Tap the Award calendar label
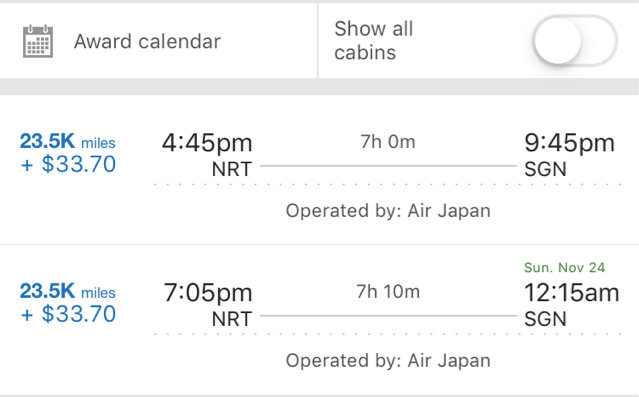The image size is (639, 397). (147, 41)
